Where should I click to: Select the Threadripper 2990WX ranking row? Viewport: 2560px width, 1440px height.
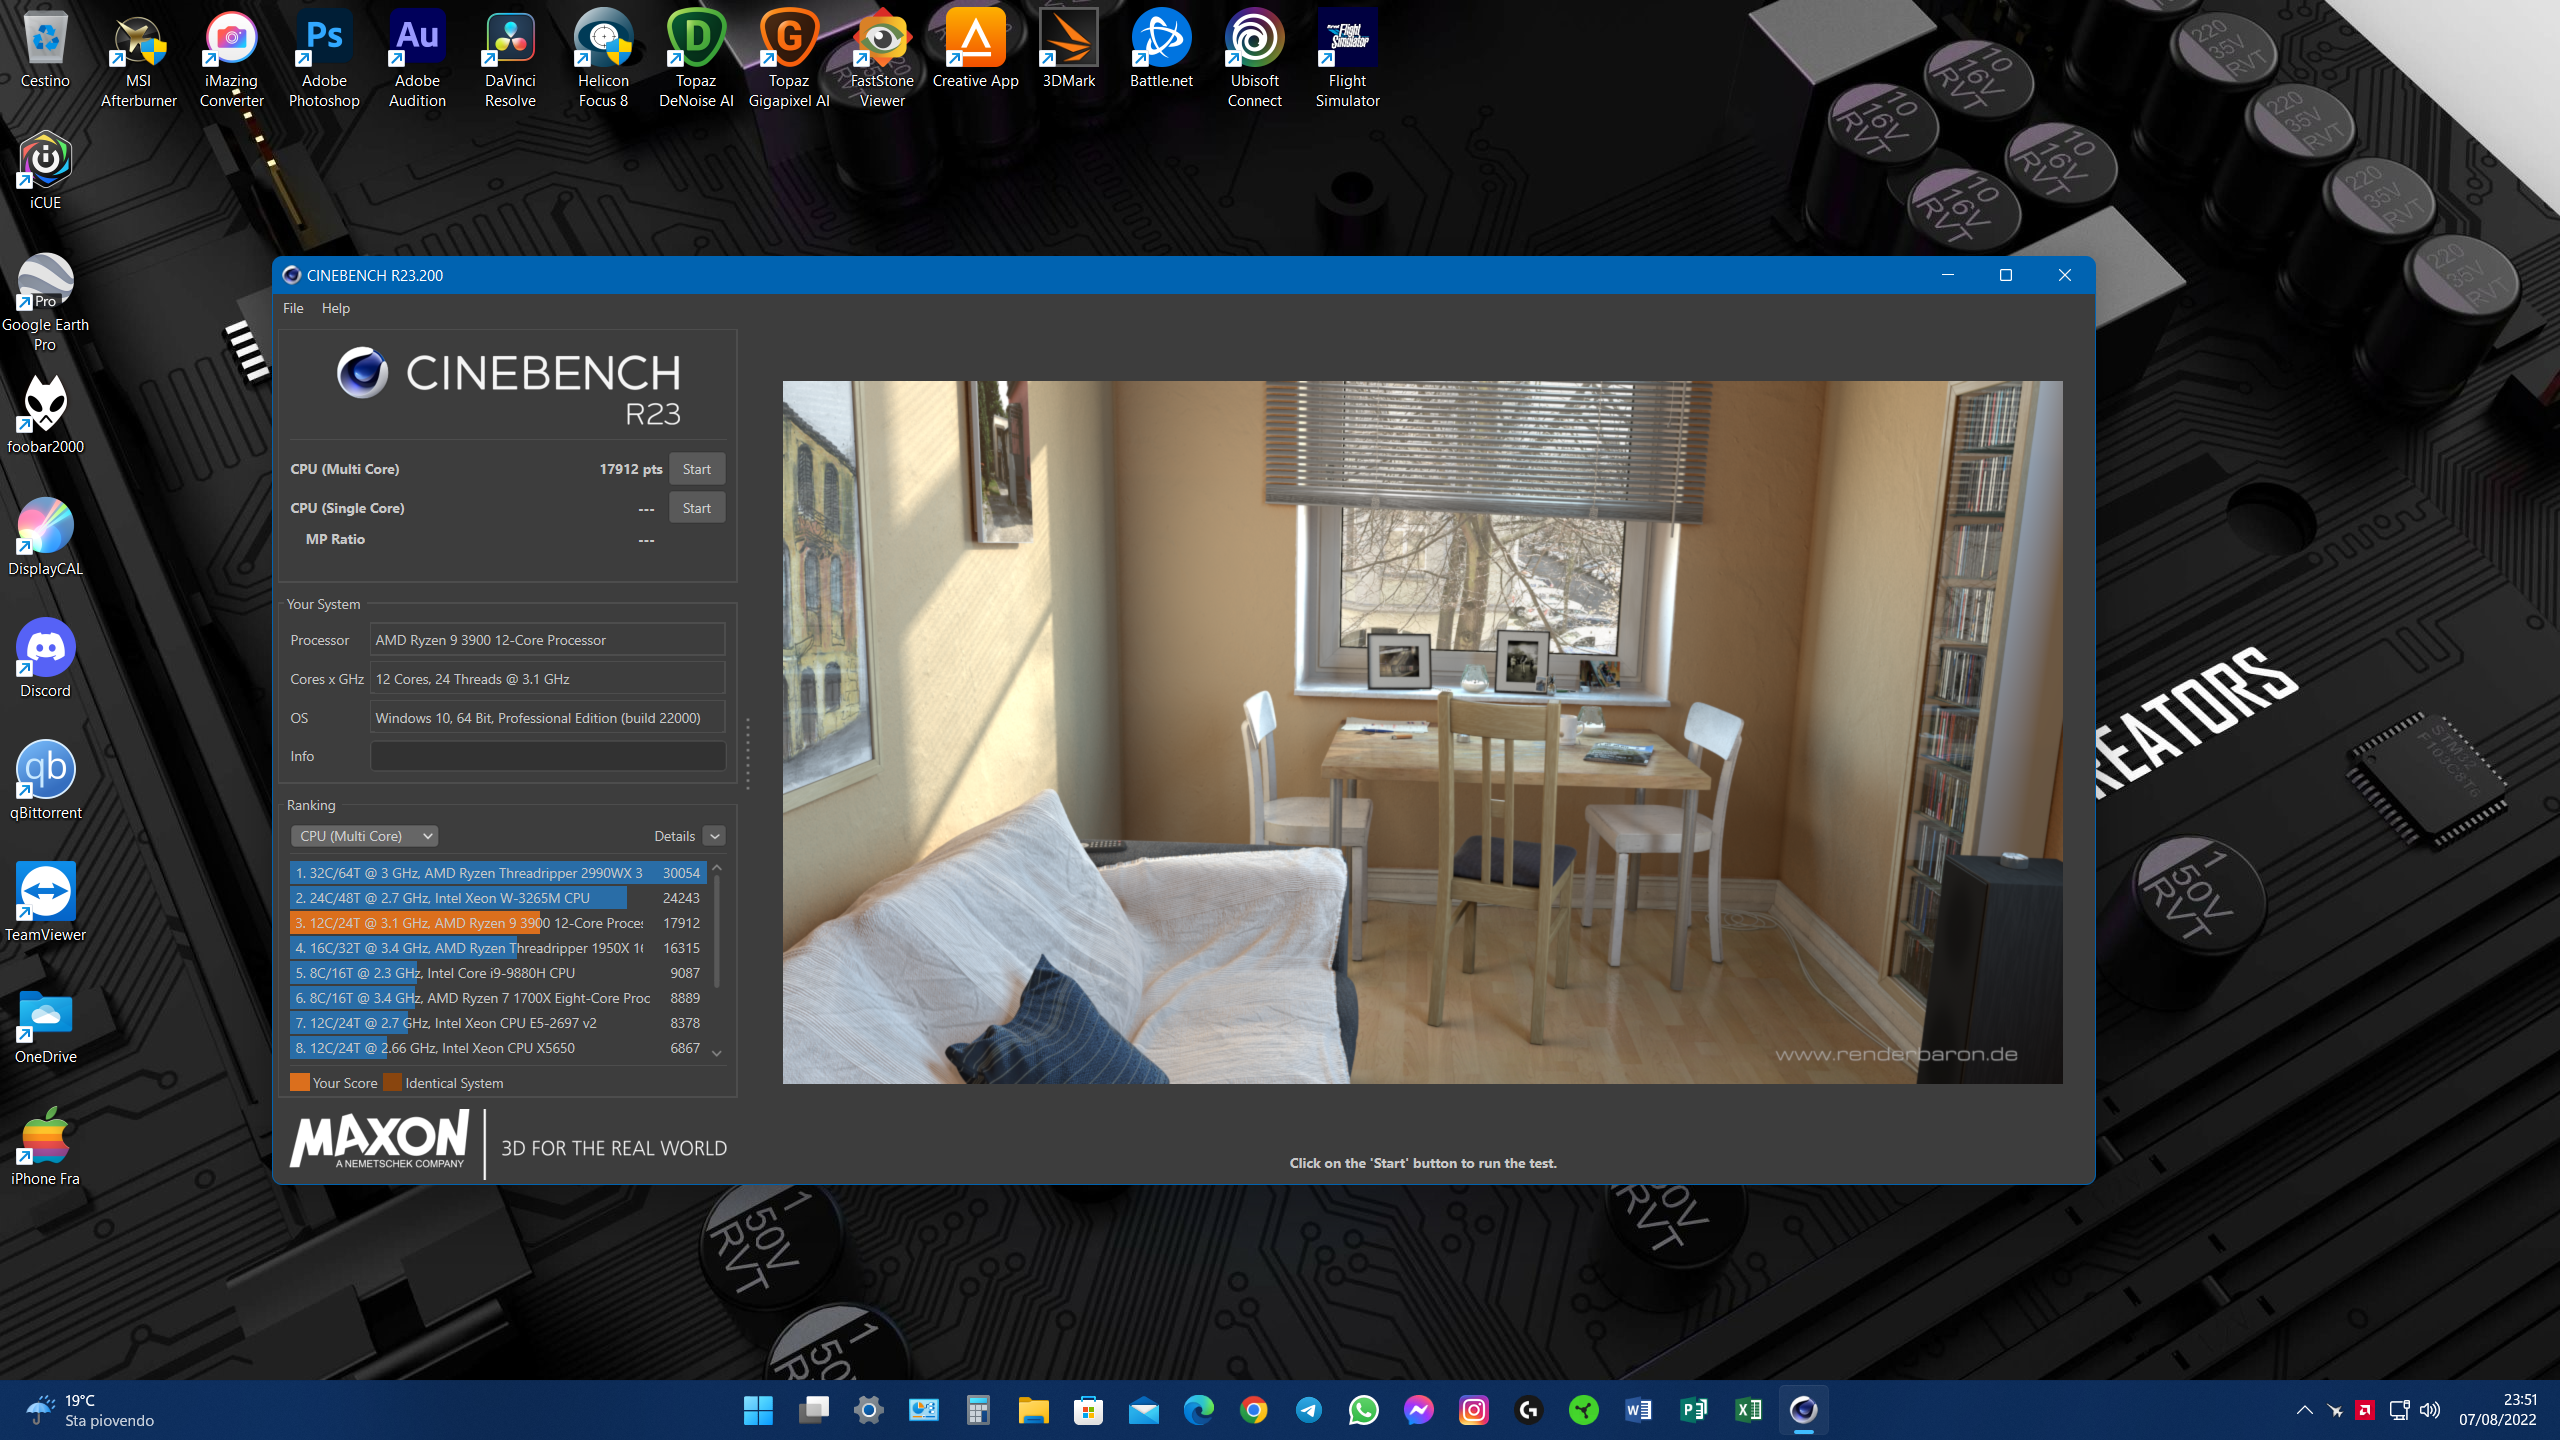point(498,873)
